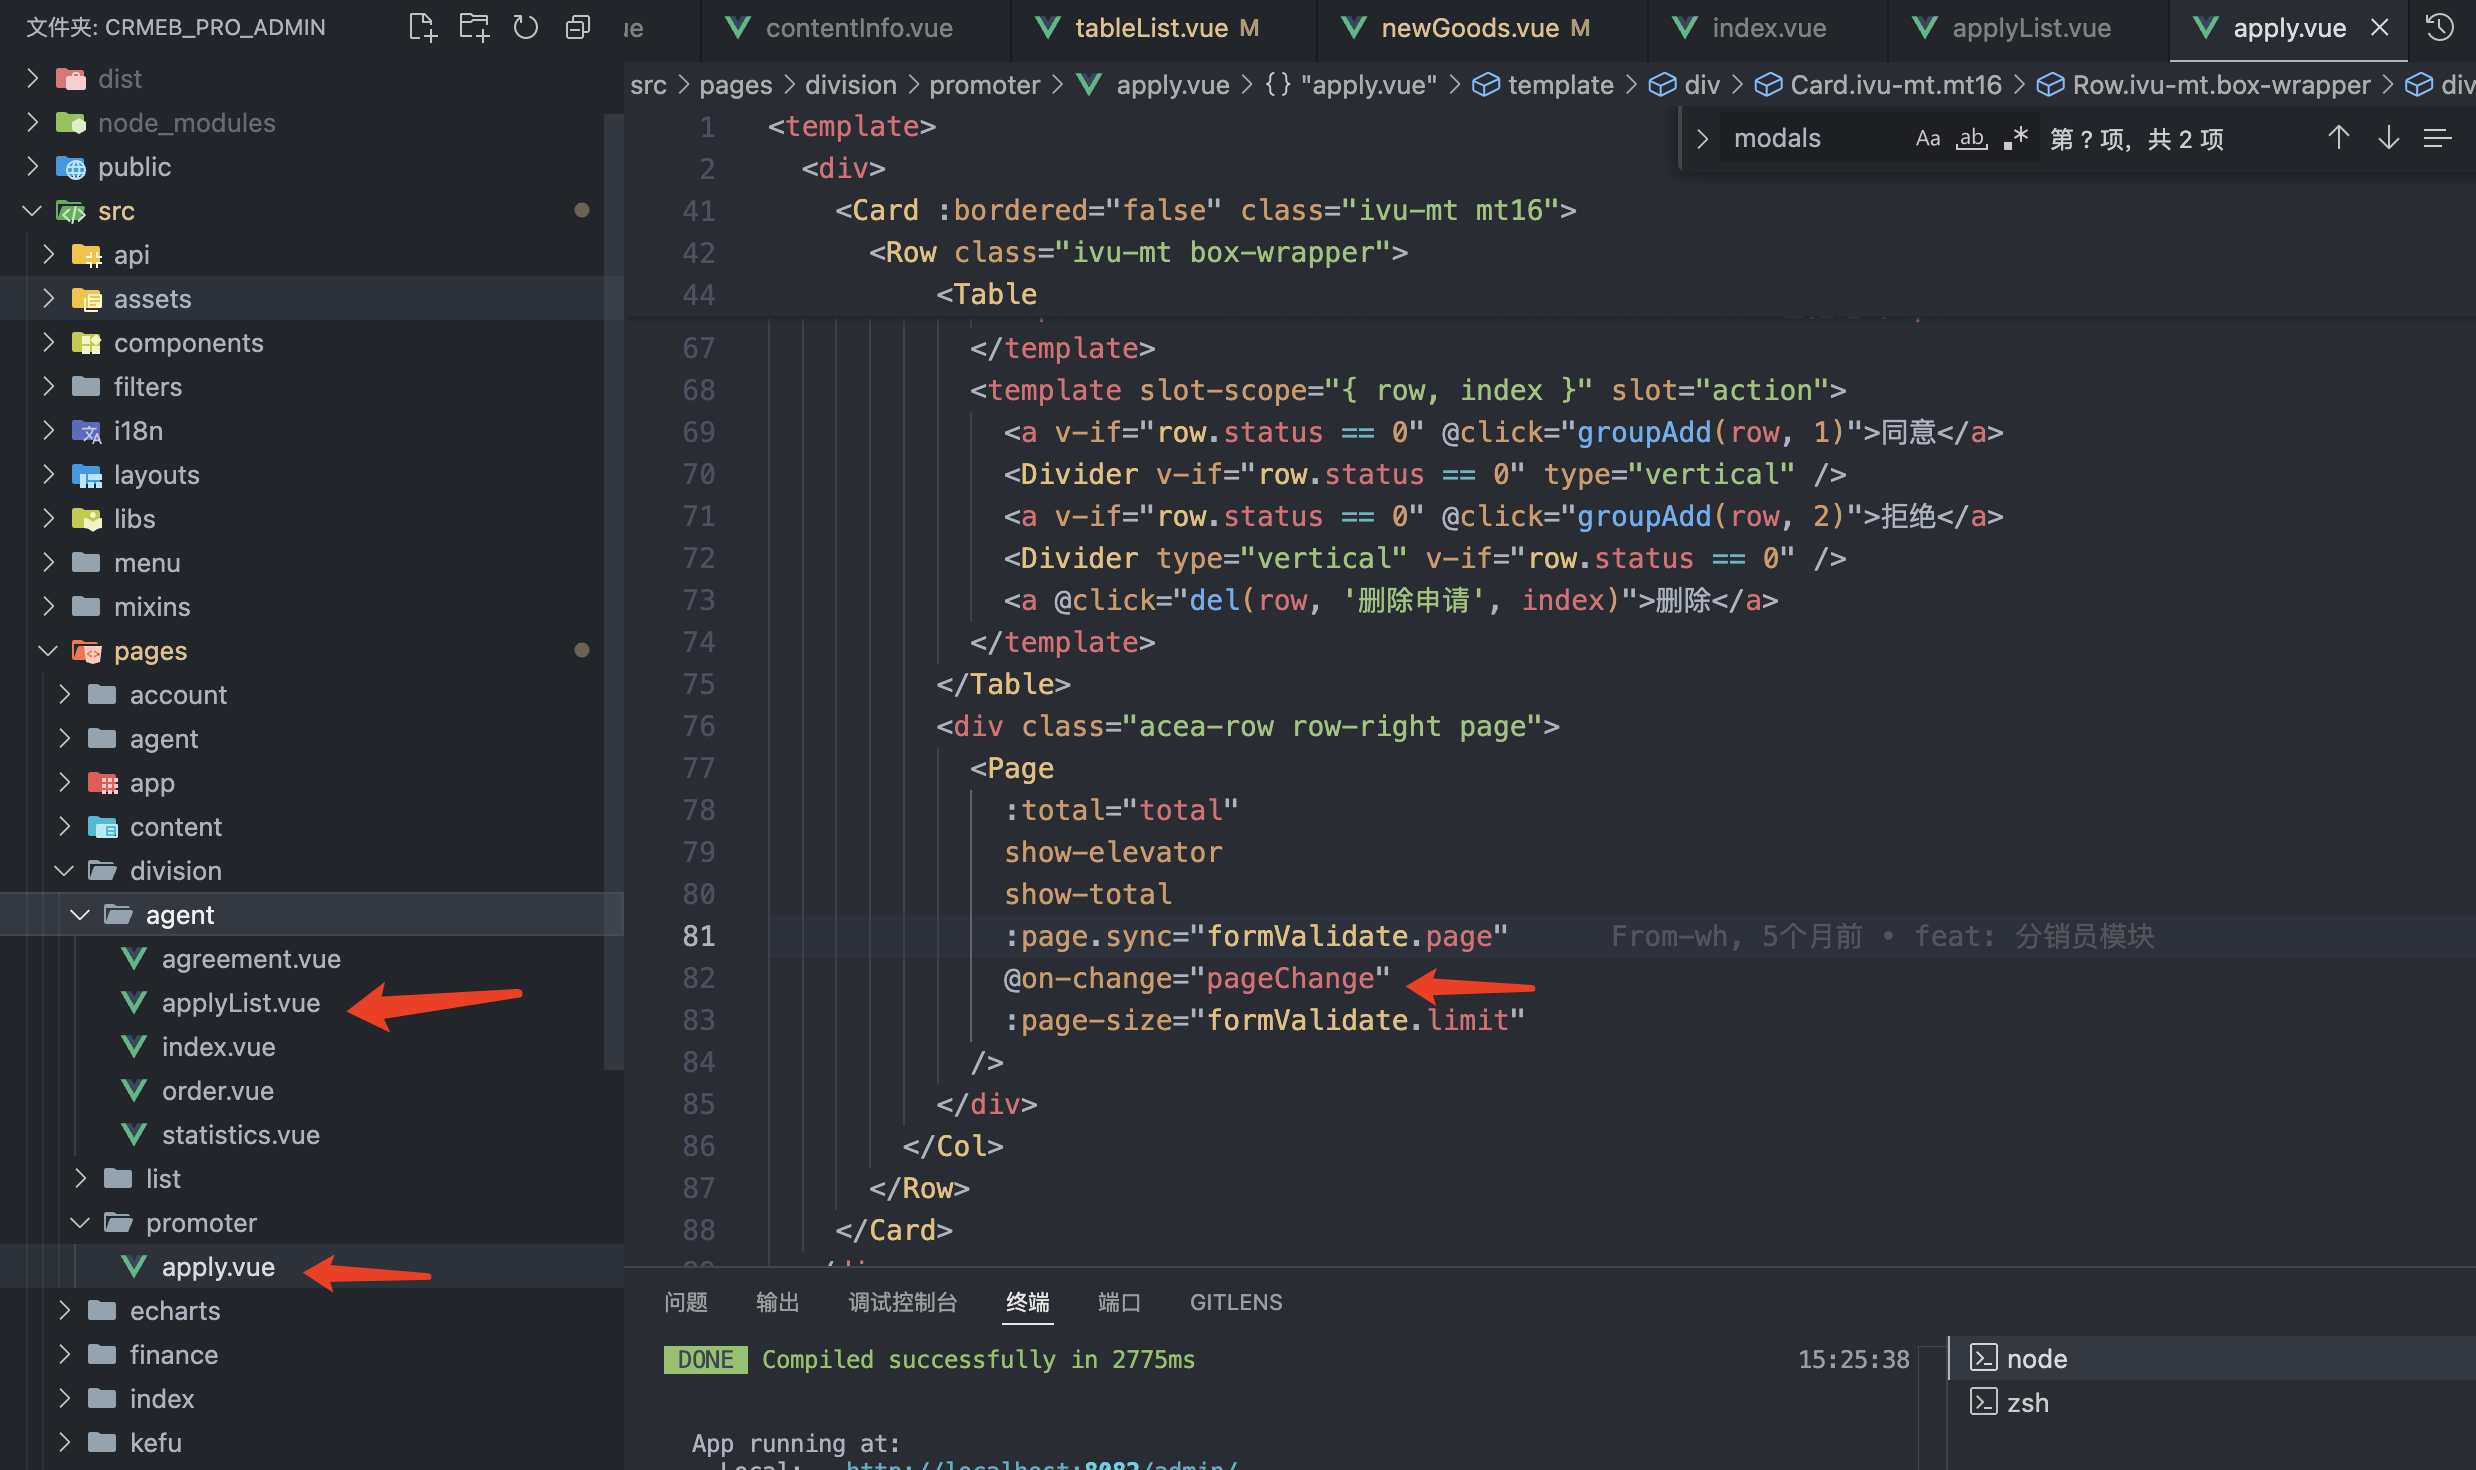The image size is (2476, 1470).
Task: Open the 问题 (Problems) panel tab
Action: click(x=686, y=1302)
